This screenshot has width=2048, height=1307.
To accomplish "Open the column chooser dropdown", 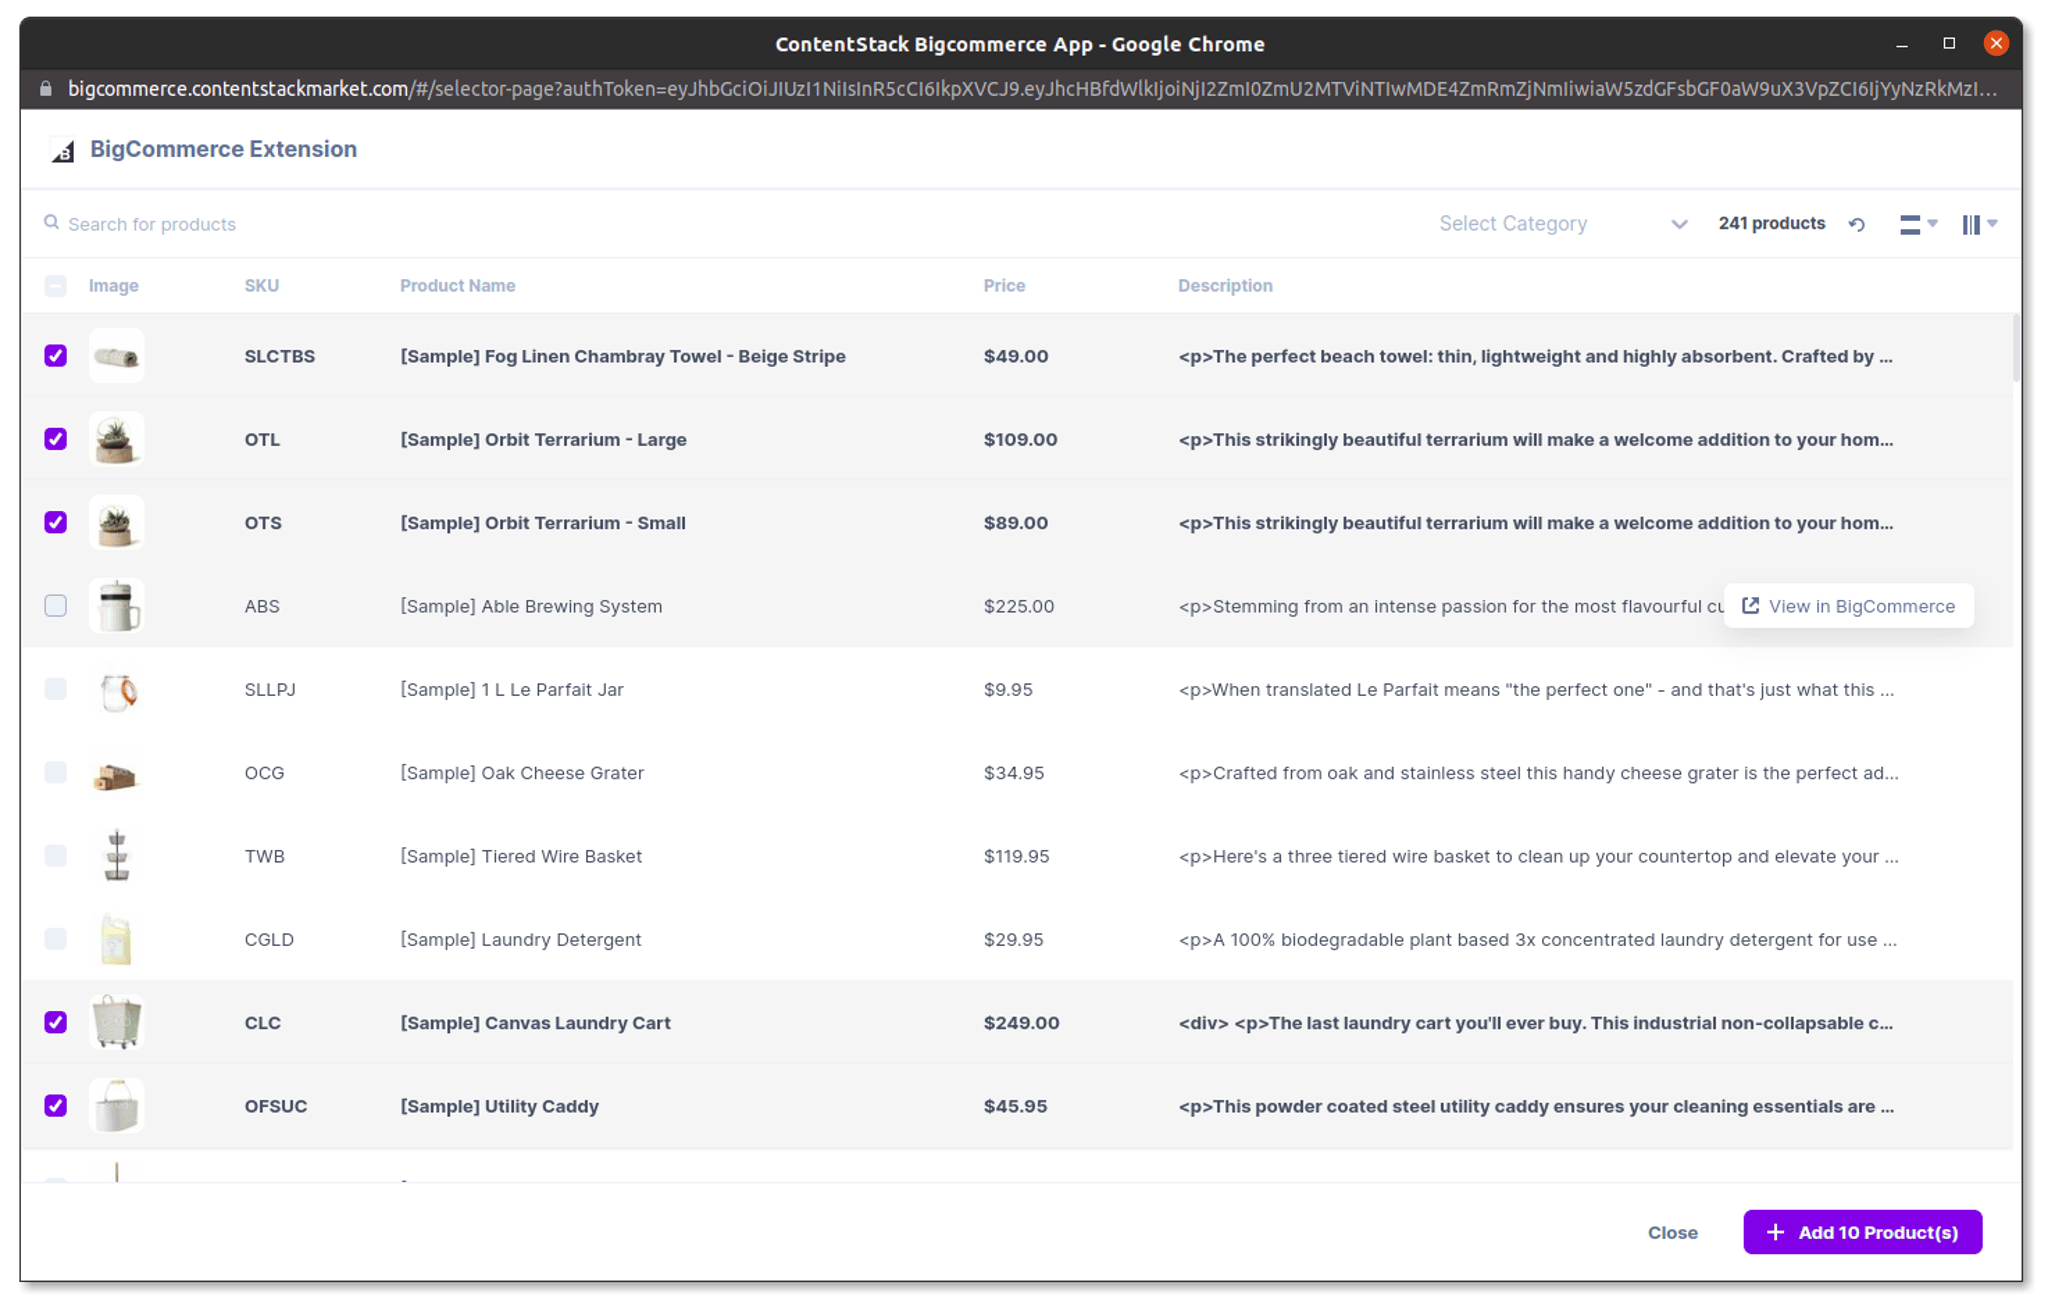I will [1979, 224].
